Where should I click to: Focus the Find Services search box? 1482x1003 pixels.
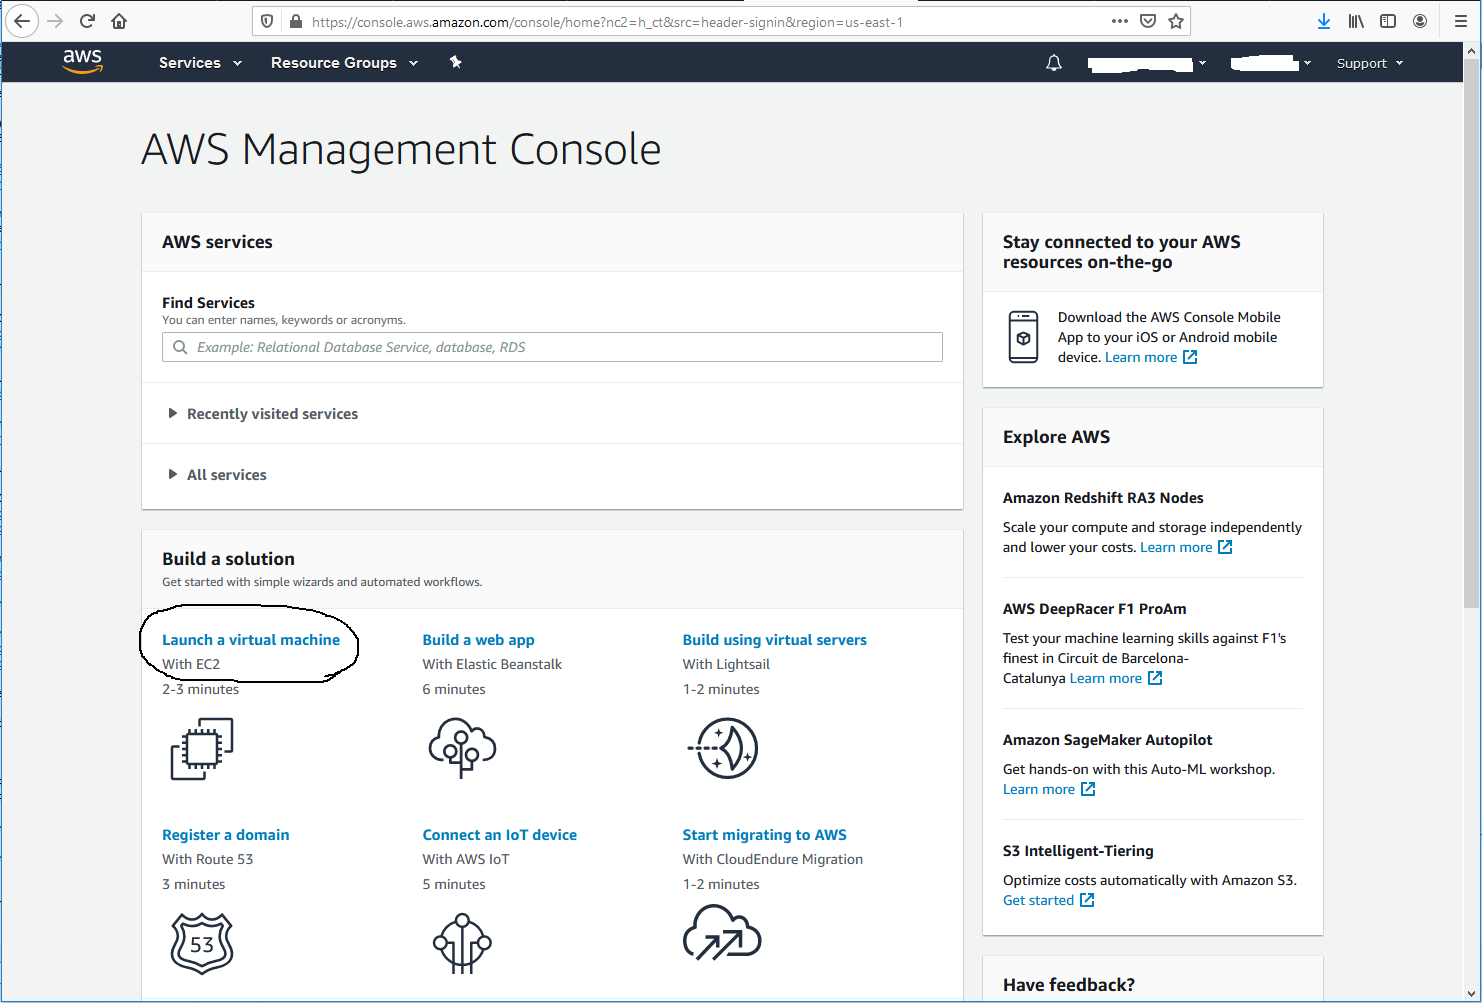552,347
